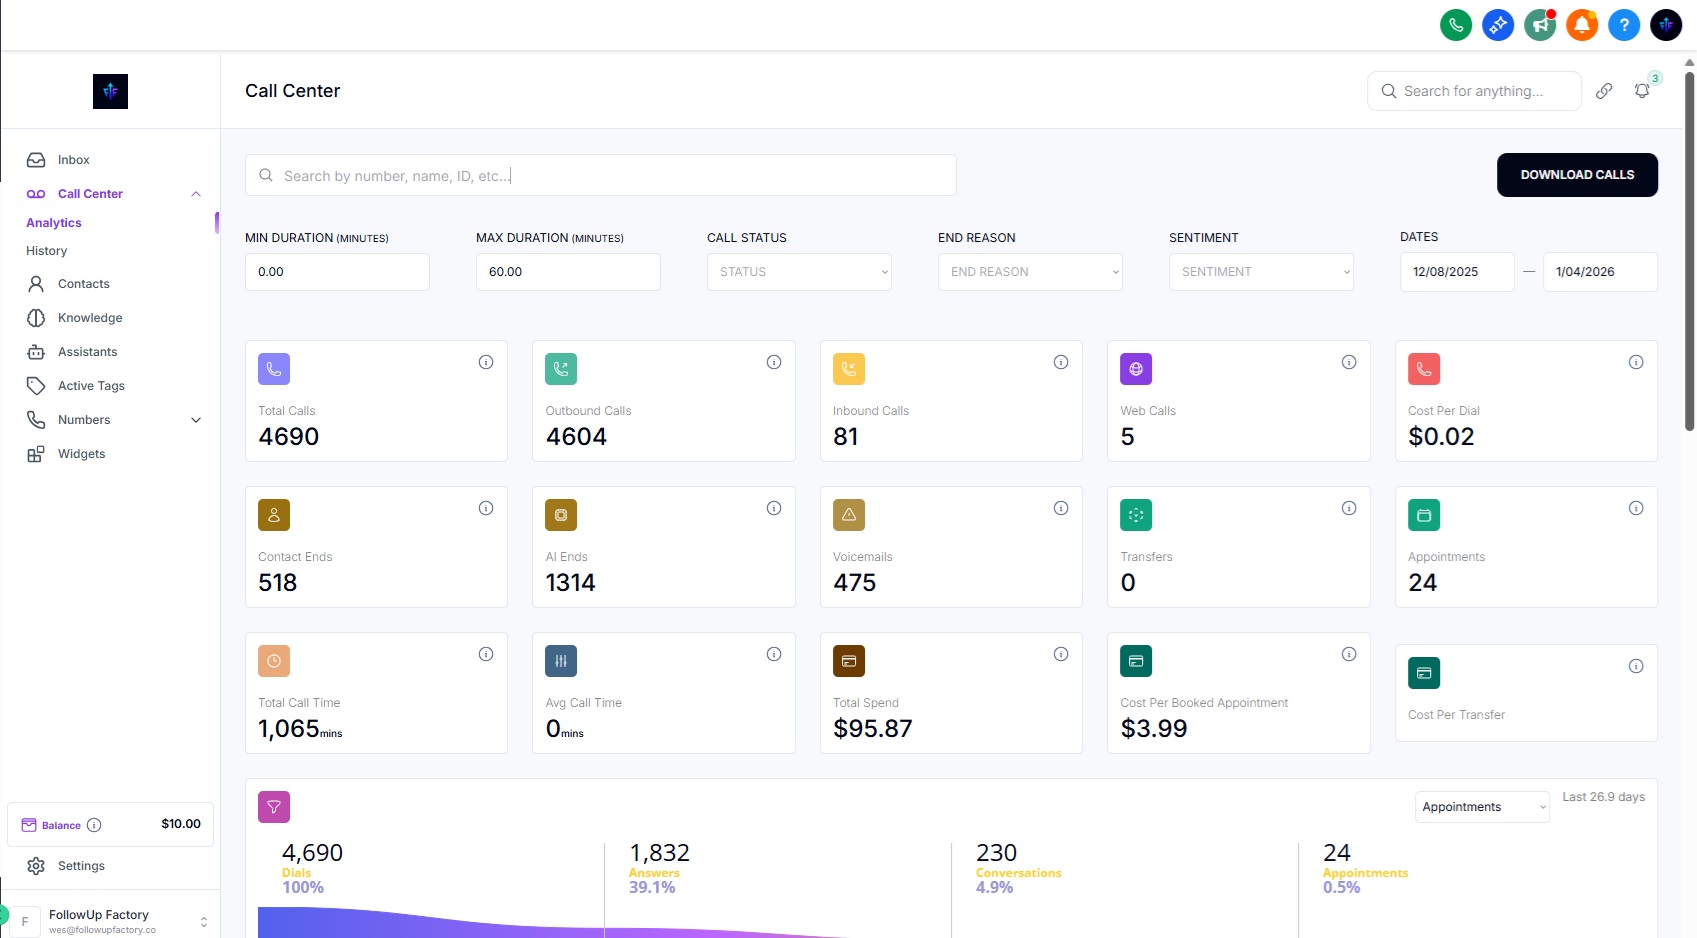Image resolution: width=1697 pixels, height=938 pixels.
Task: Focus the Search for anything field
Action: click(x=1474, y=91)
